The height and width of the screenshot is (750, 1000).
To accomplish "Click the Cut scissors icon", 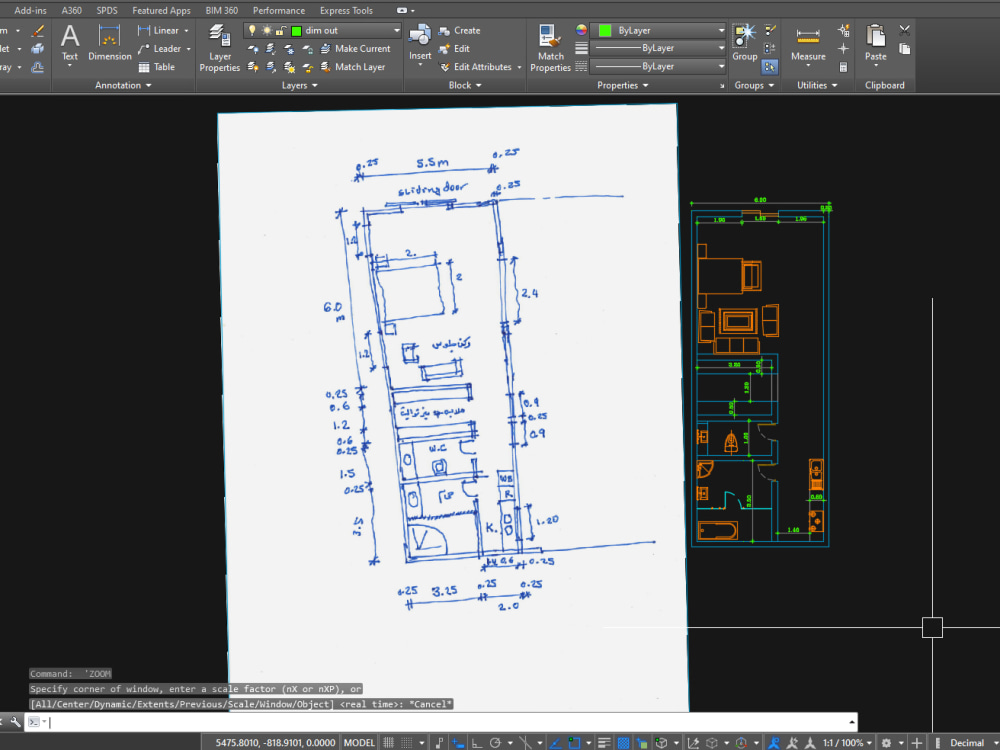I will pos(904,31).
